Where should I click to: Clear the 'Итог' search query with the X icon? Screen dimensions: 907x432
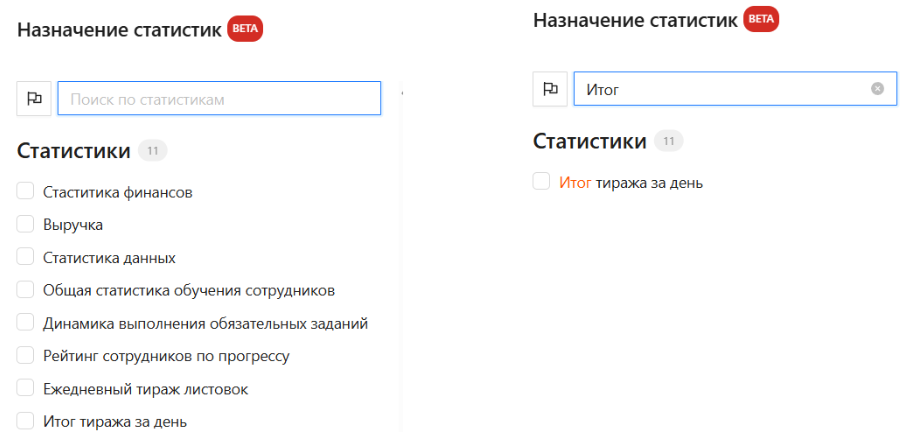tap(877, 89)
